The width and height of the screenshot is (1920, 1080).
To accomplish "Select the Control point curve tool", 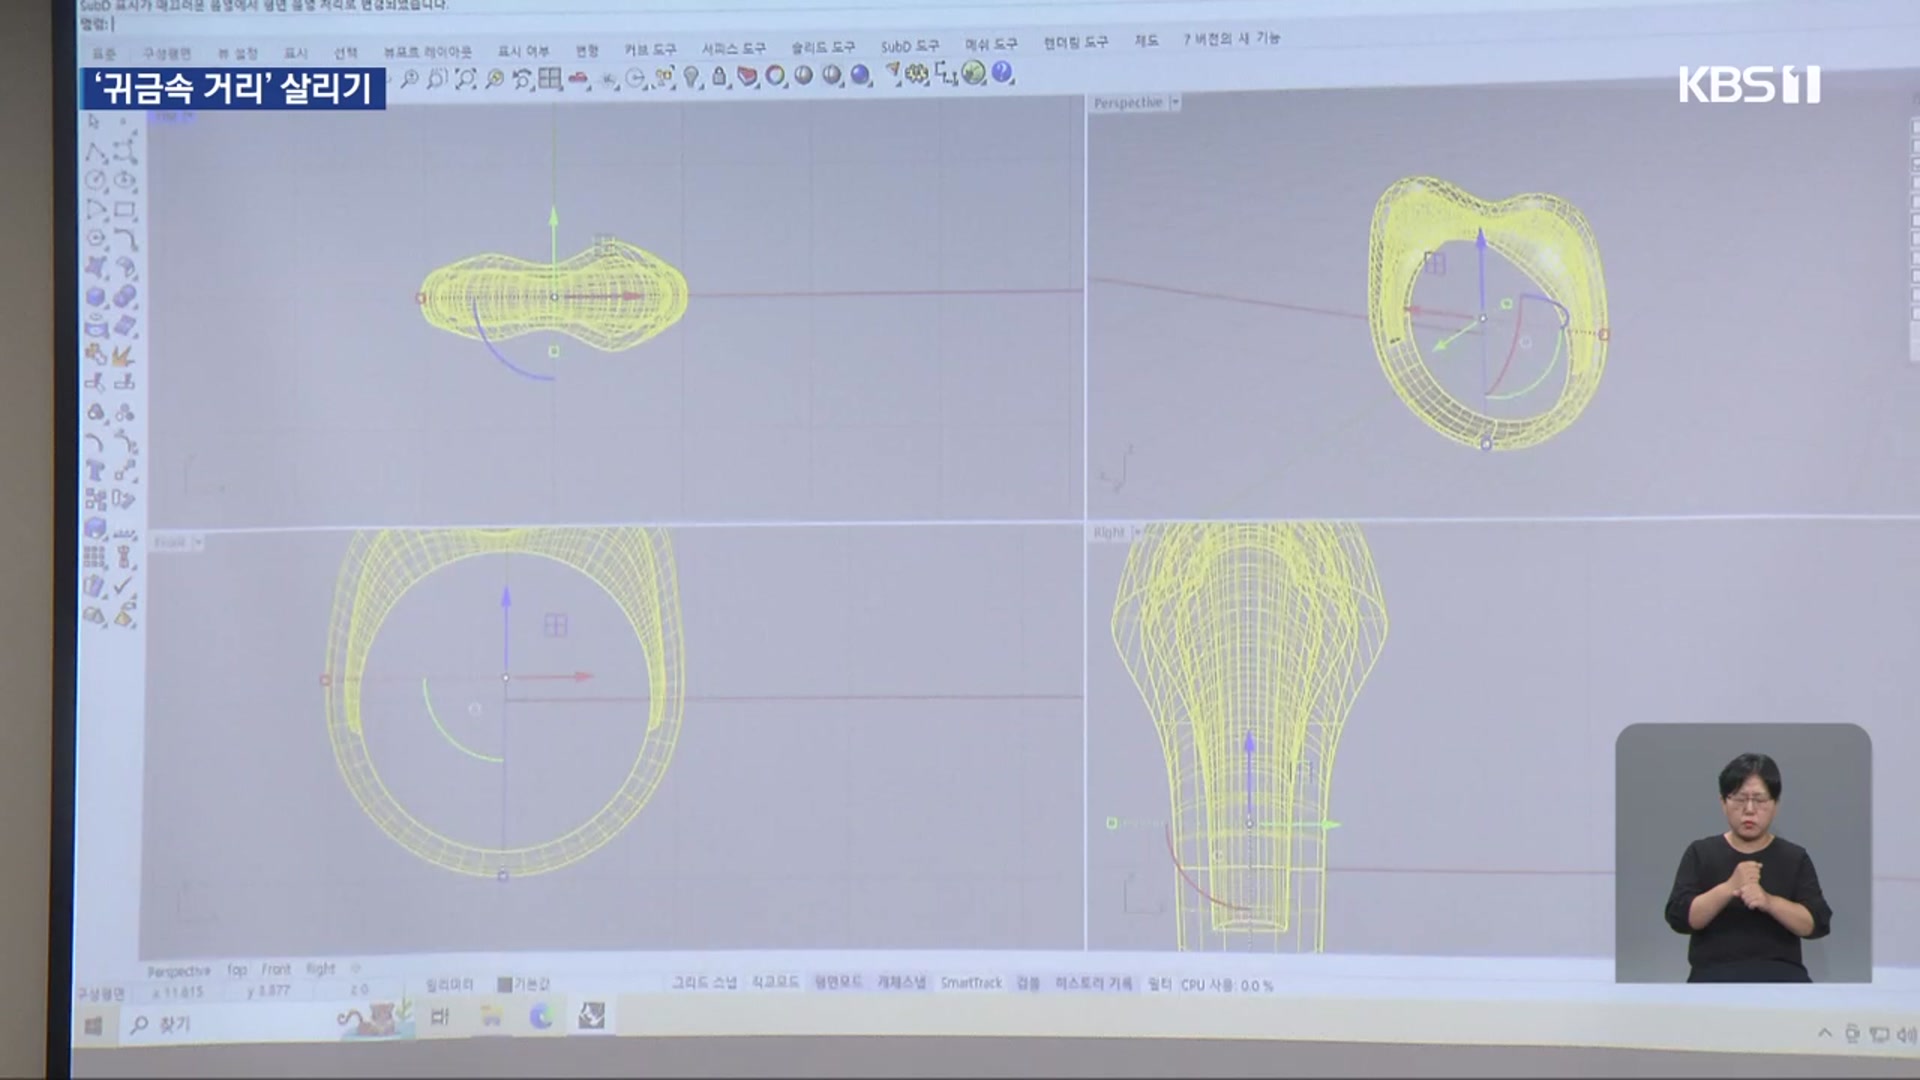I will (125, 152).
